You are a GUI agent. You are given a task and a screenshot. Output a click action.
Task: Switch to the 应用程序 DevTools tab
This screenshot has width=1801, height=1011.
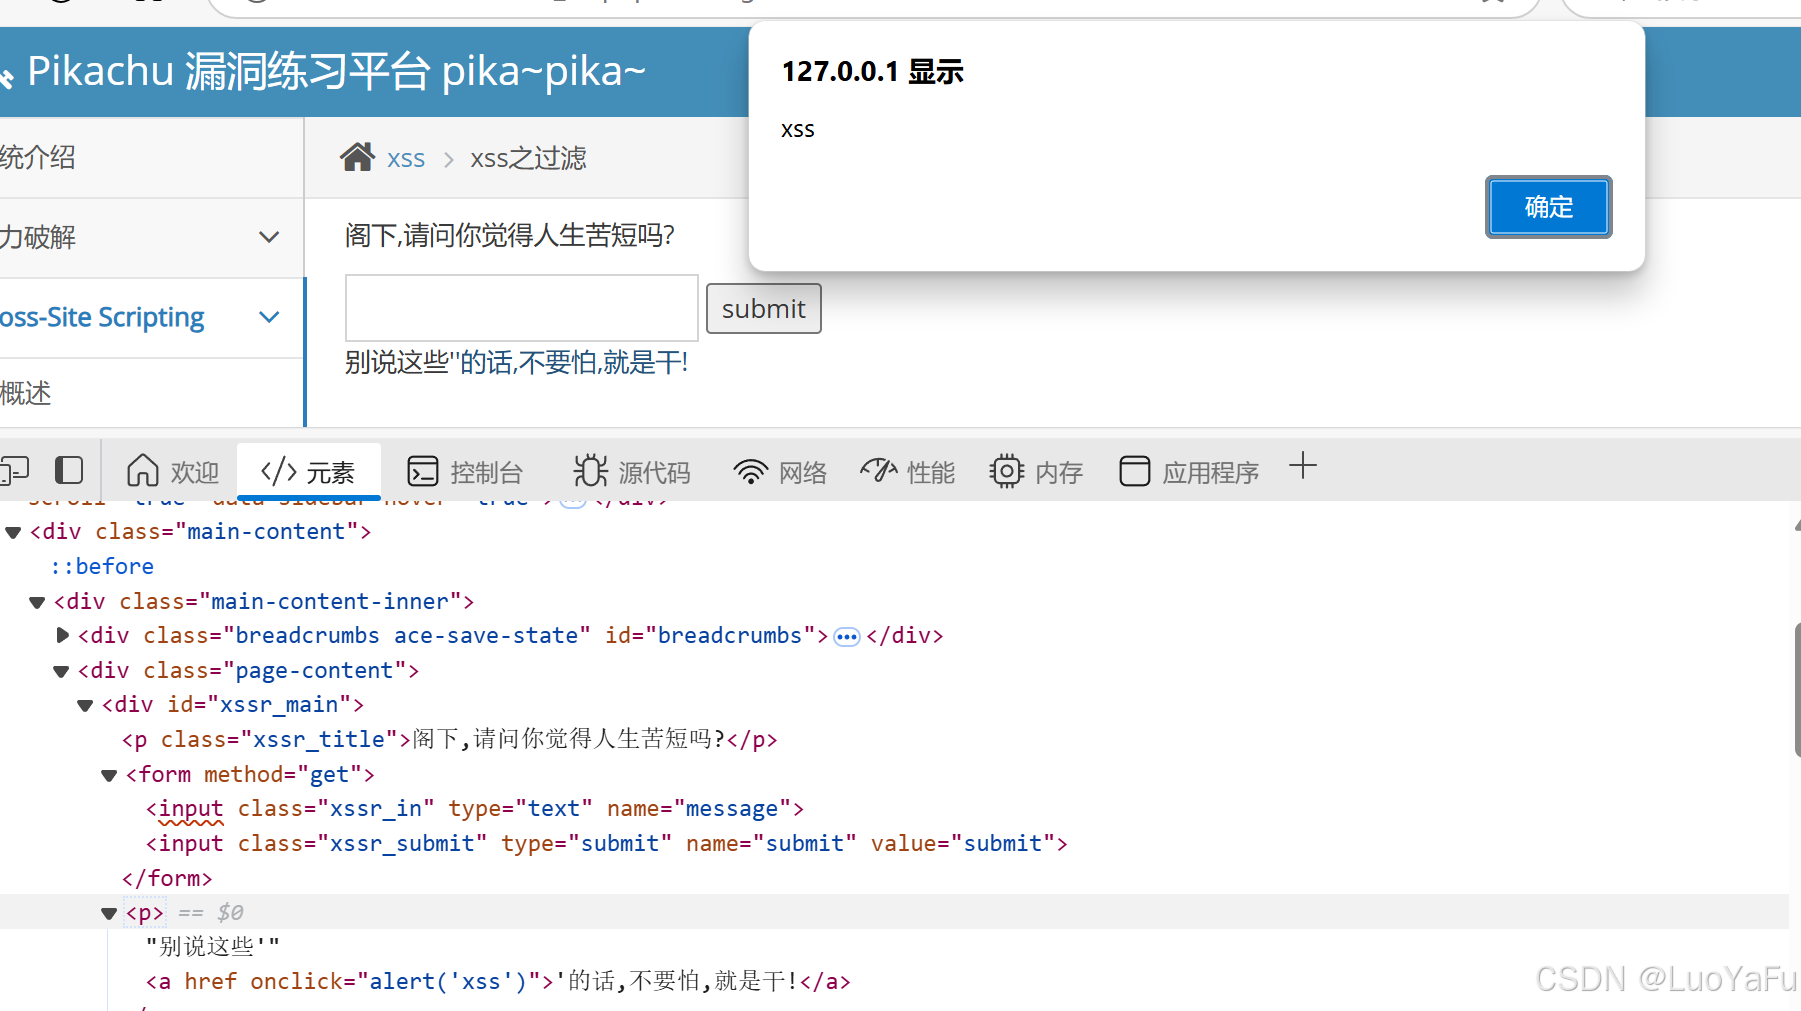coord(1189,471)
